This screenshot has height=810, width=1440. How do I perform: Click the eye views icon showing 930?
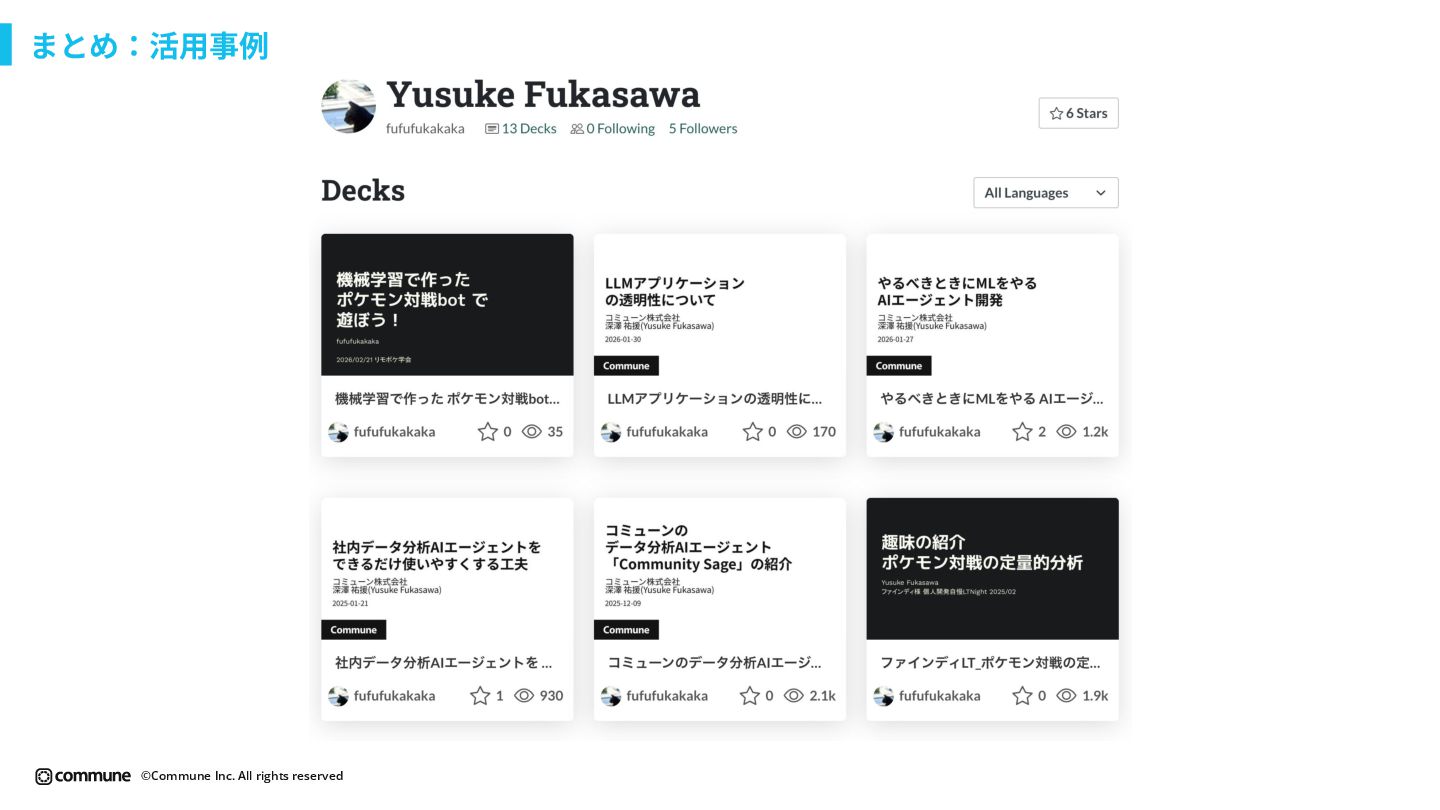tap(524, 695)
